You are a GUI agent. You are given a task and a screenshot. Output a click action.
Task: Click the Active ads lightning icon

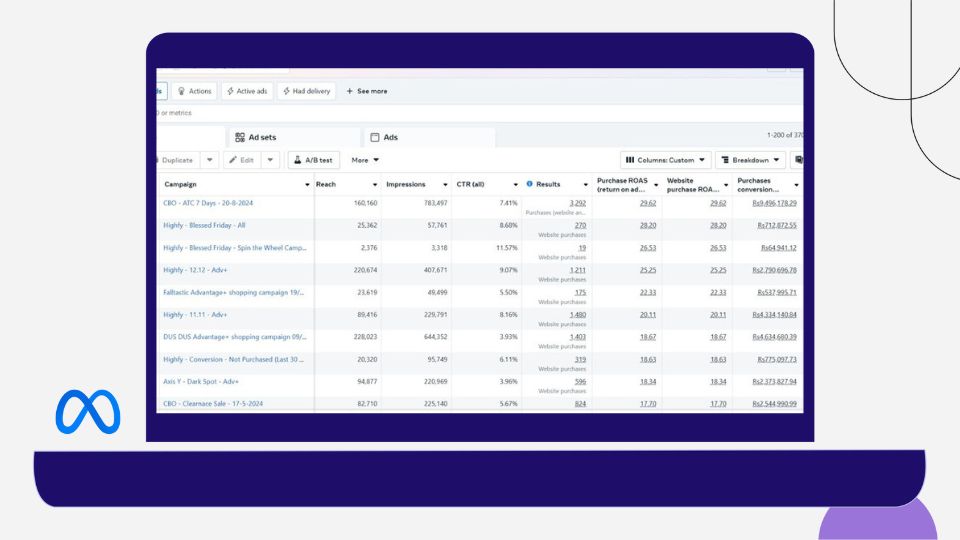coord(231,91)
